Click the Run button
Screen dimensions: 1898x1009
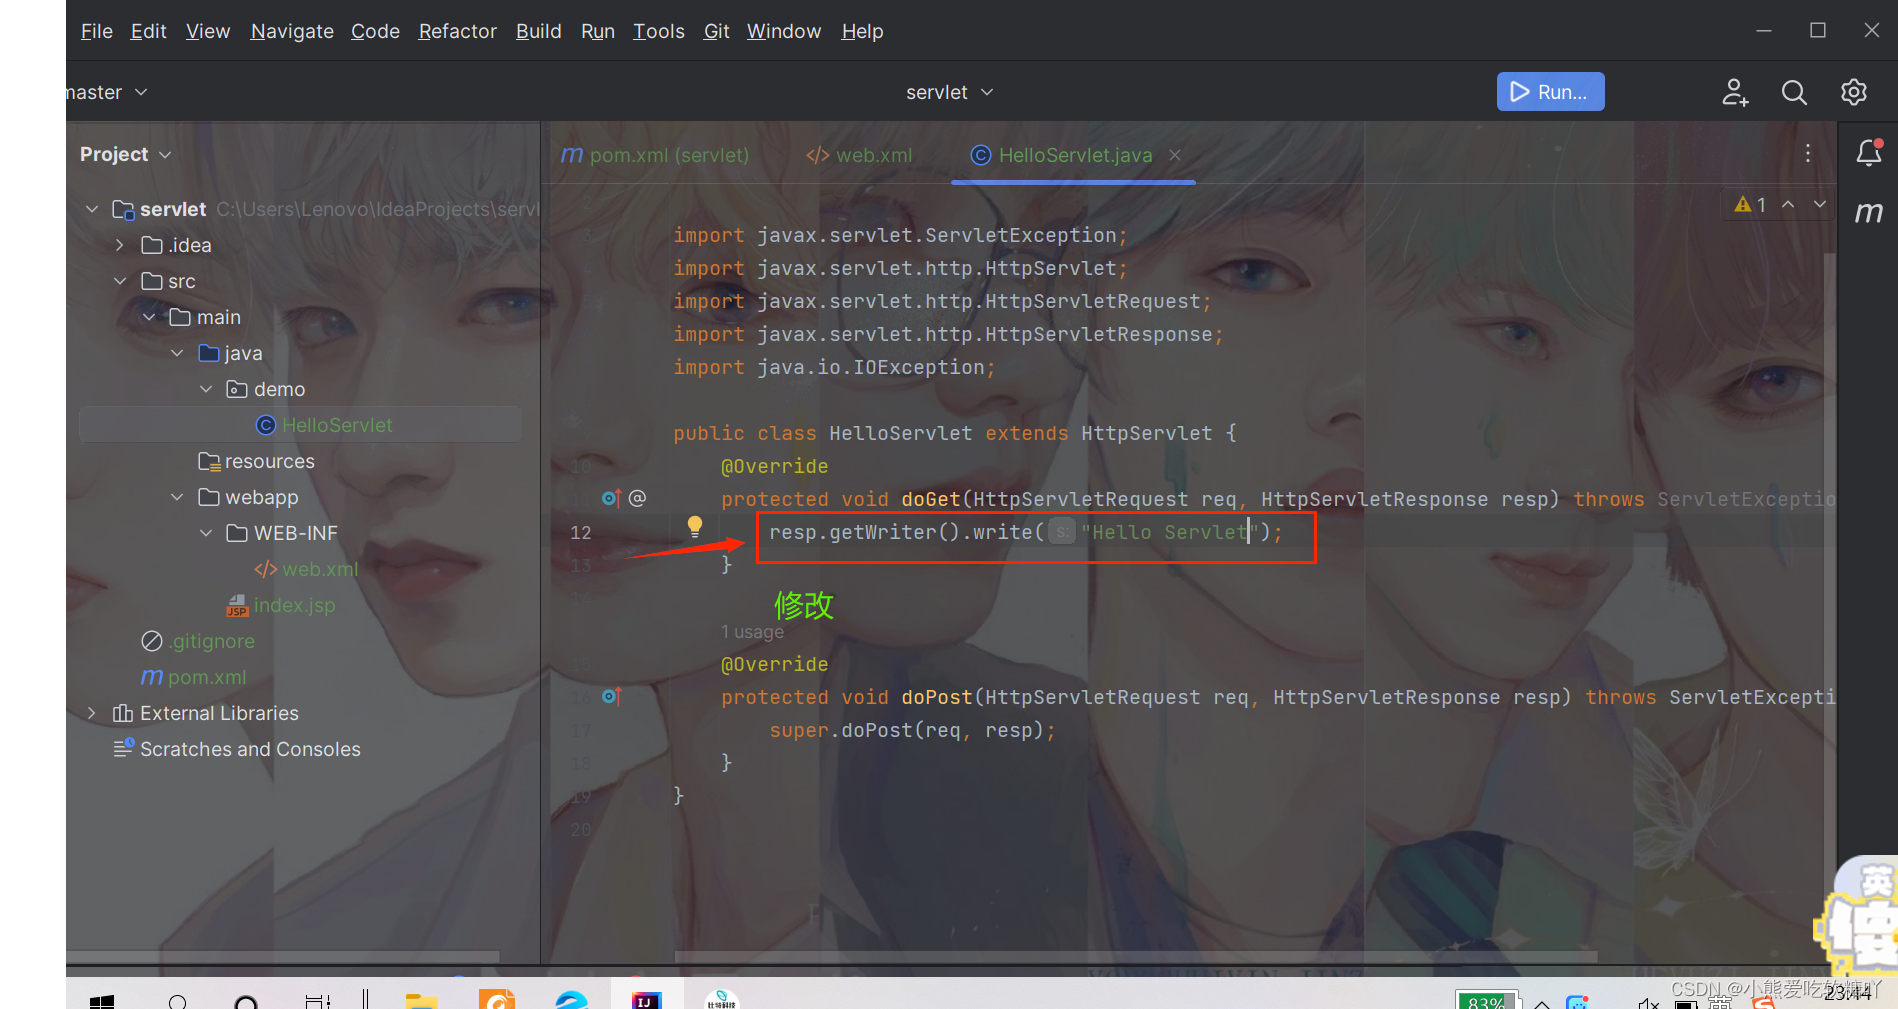[1550, 92]
